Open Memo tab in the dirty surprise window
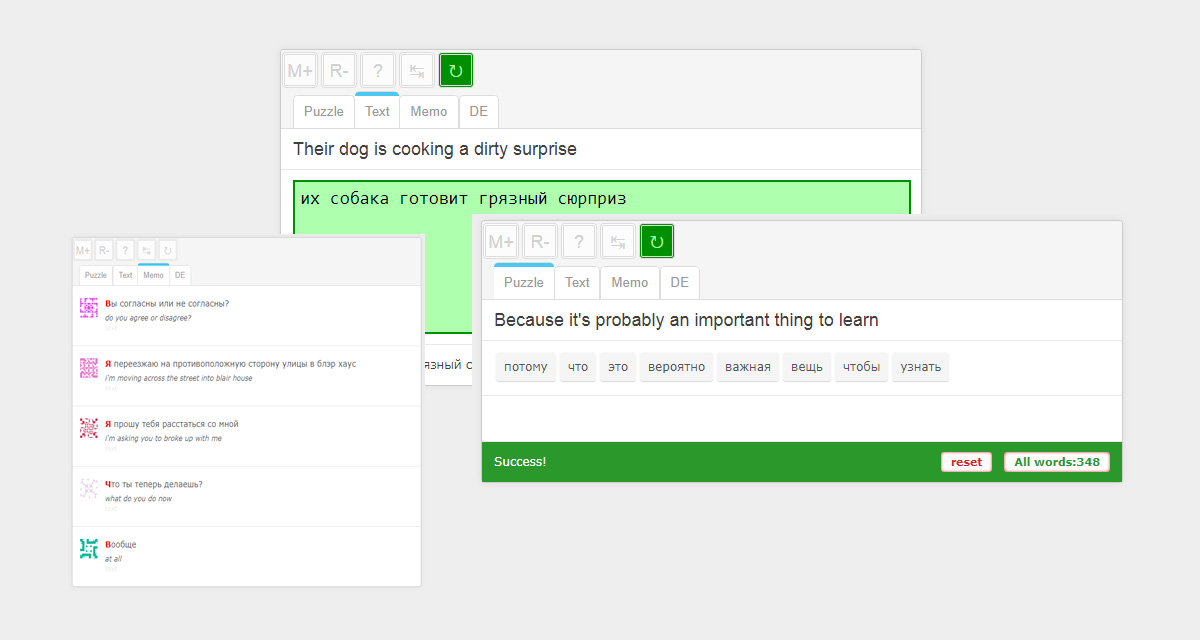The image size is (1200, 640). click(429, 111)
